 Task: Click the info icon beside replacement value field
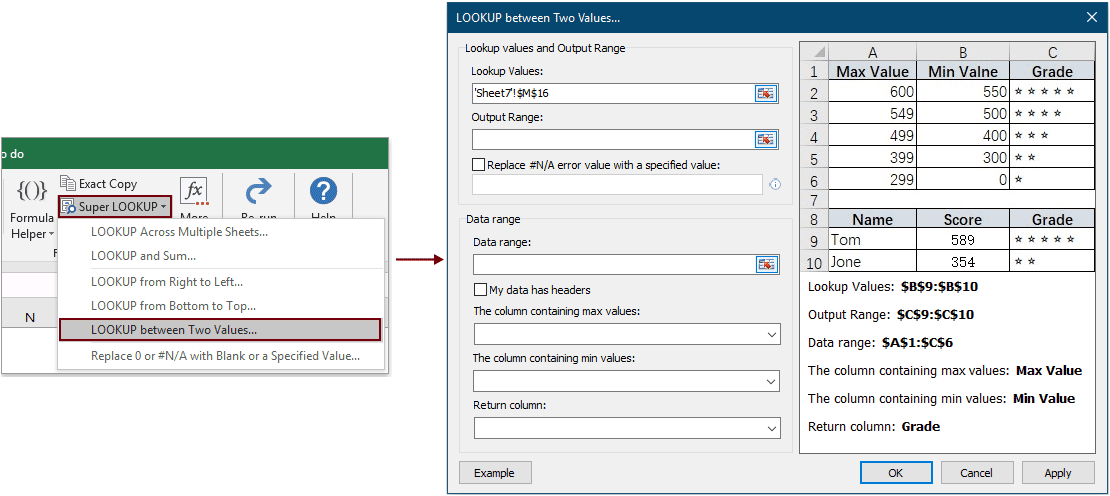(775, 184)
